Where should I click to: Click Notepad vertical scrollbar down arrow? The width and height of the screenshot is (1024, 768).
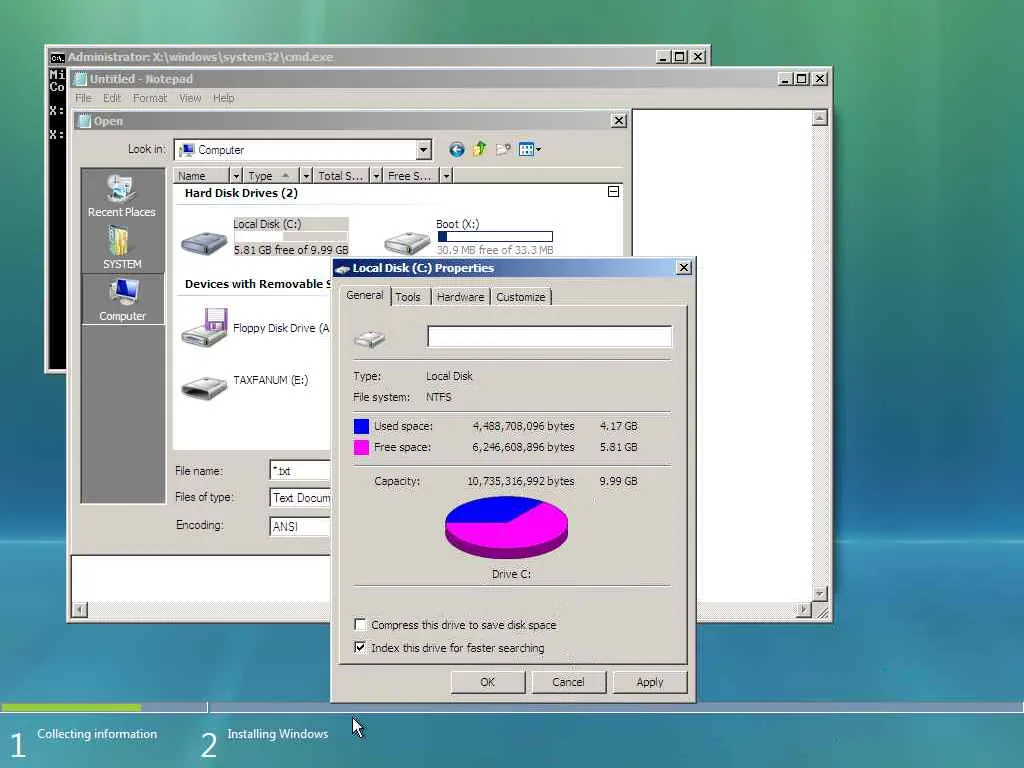point(820,594)
